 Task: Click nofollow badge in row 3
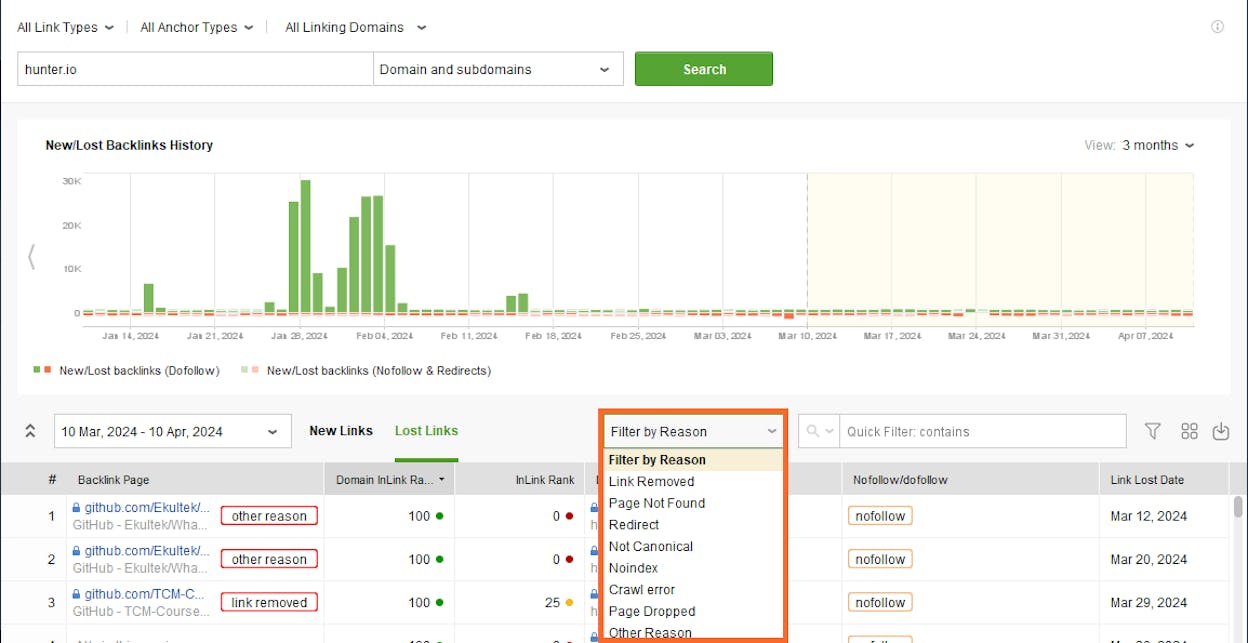(880, 602)
